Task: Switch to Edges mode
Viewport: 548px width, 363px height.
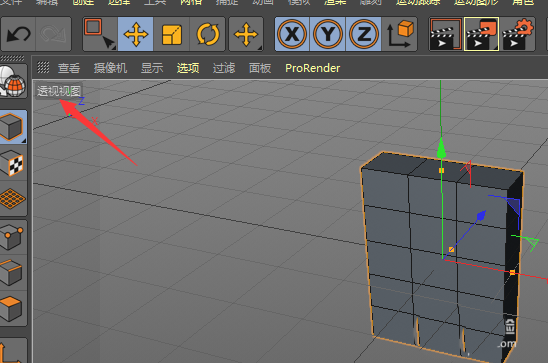Action: [x=12, y=273]
